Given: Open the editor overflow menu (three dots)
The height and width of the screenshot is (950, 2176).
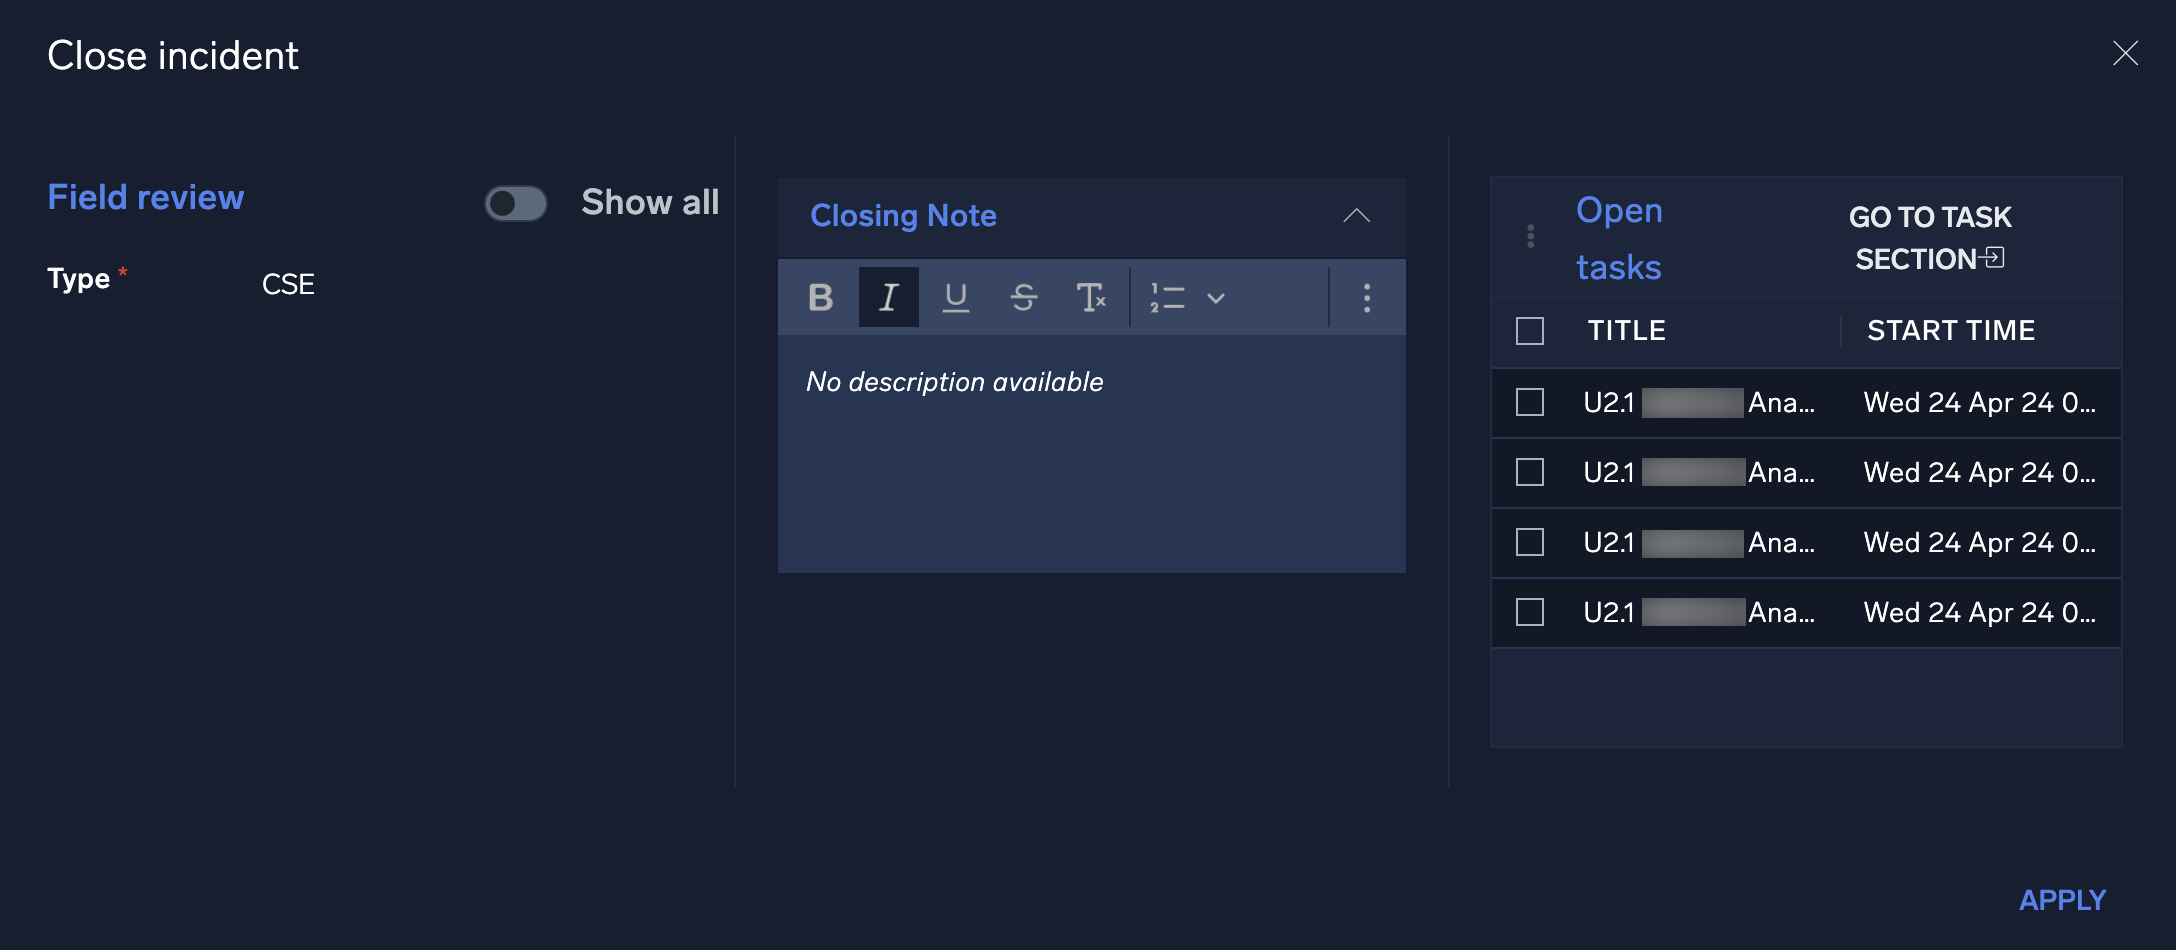Looking at the screenshot, I should 1366,297.
